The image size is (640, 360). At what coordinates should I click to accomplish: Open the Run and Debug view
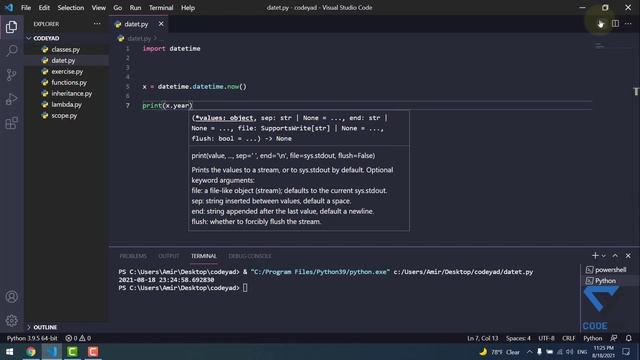(11, 99)
